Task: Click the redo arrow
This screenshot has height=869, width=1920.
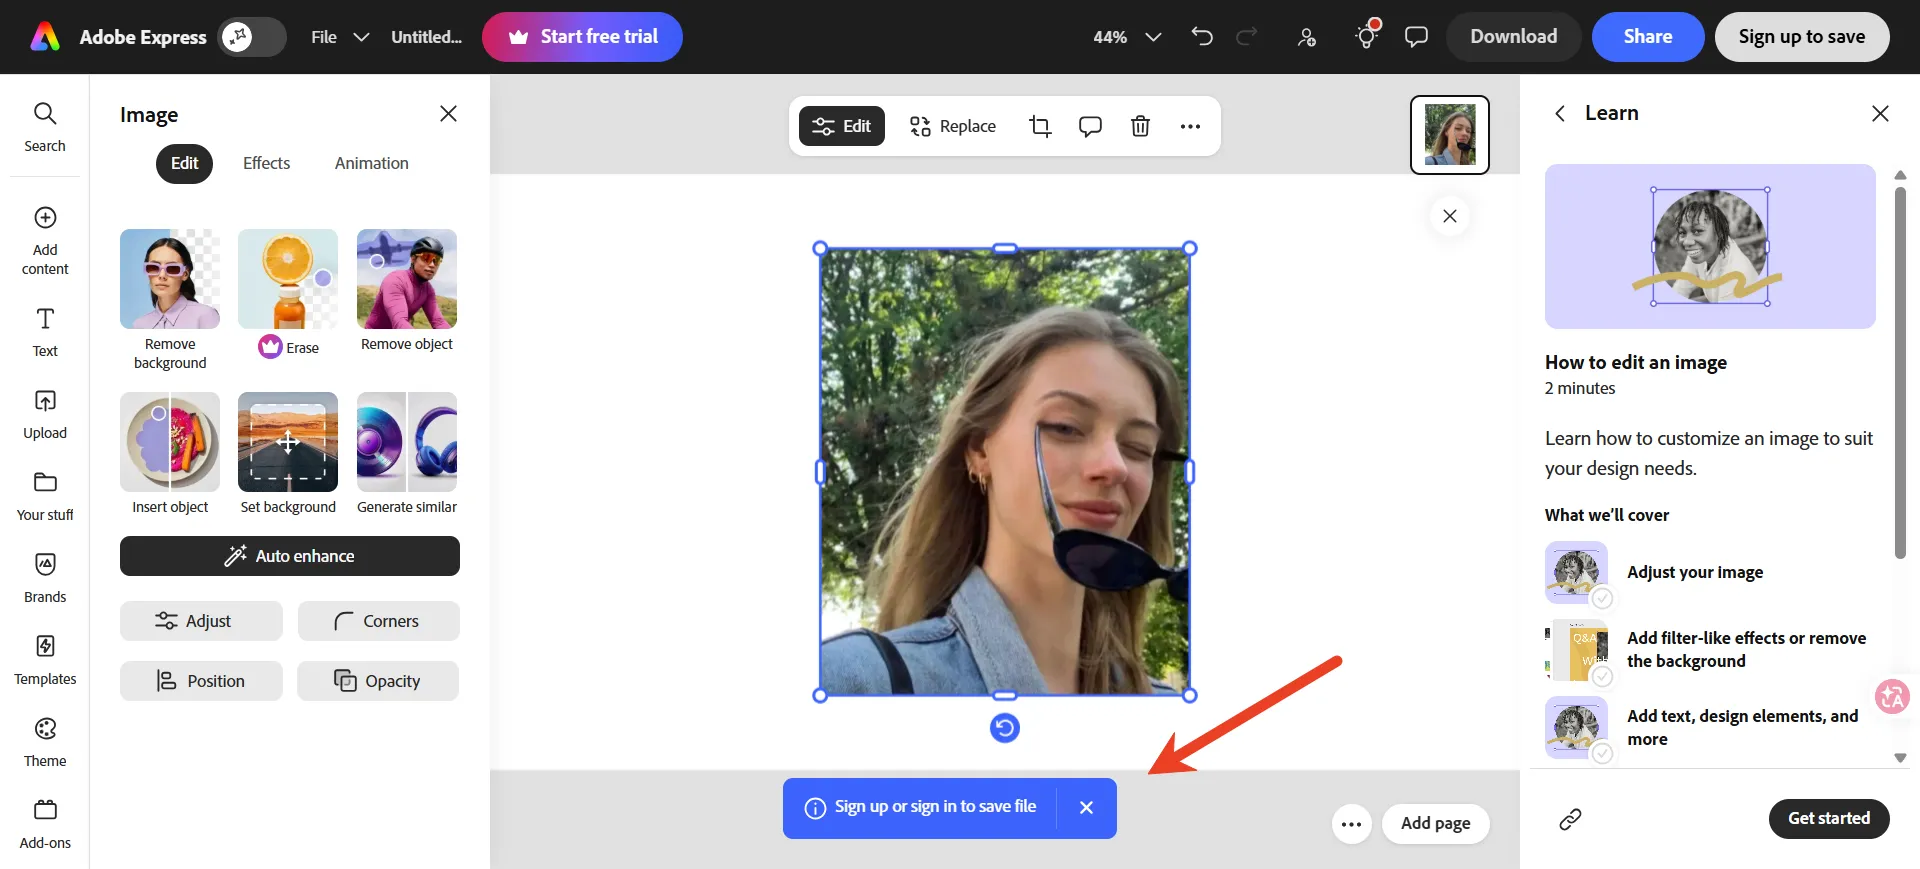Action: coord(1246,37)
